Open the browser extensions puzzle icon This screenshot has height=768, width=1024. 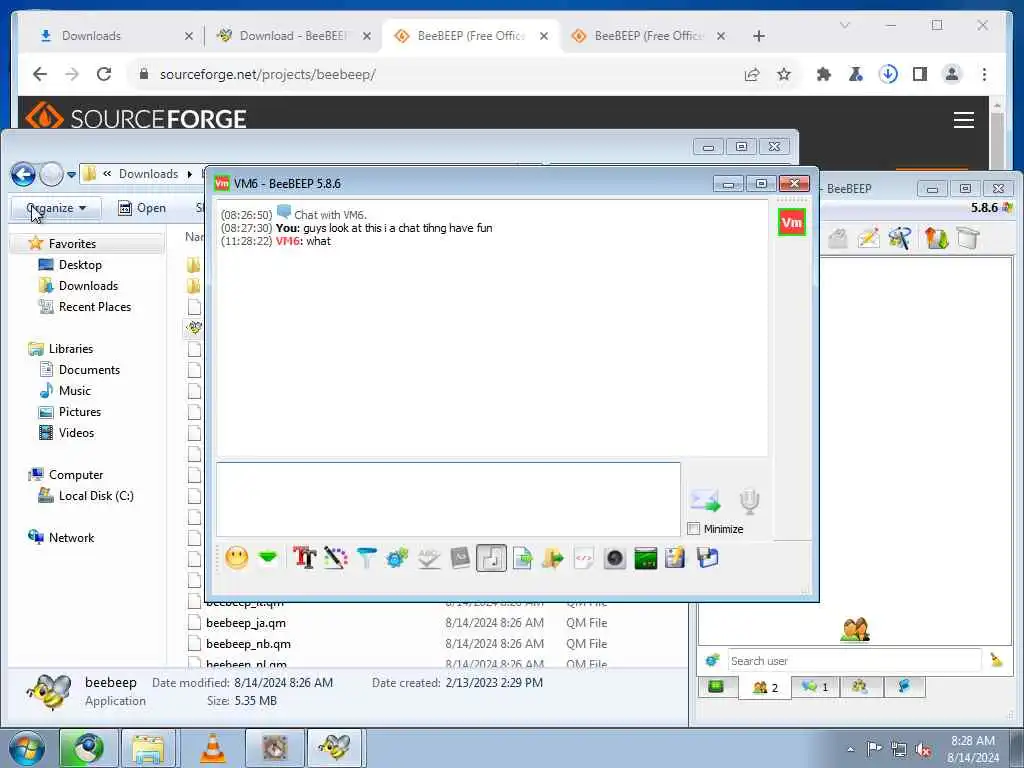pos(824,74)
